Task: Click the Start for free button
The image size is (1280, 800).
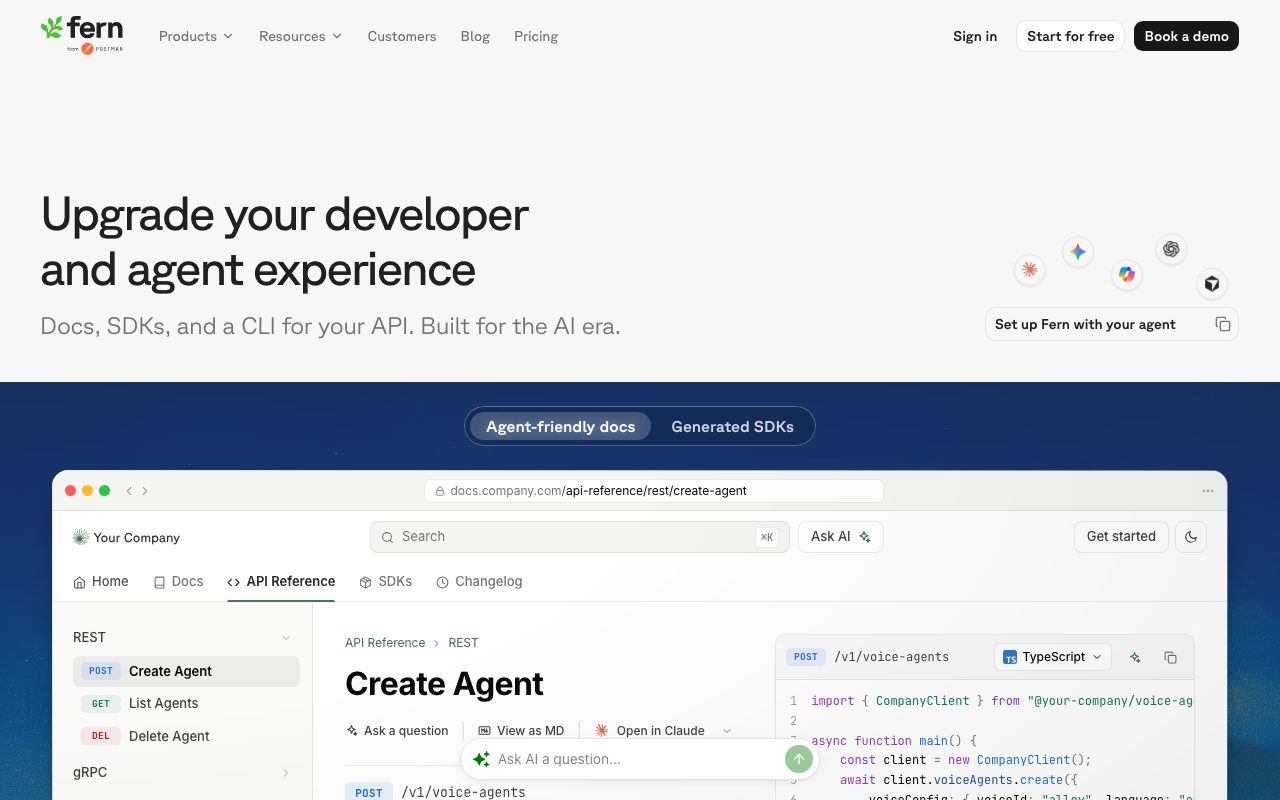Action: 1070,36
